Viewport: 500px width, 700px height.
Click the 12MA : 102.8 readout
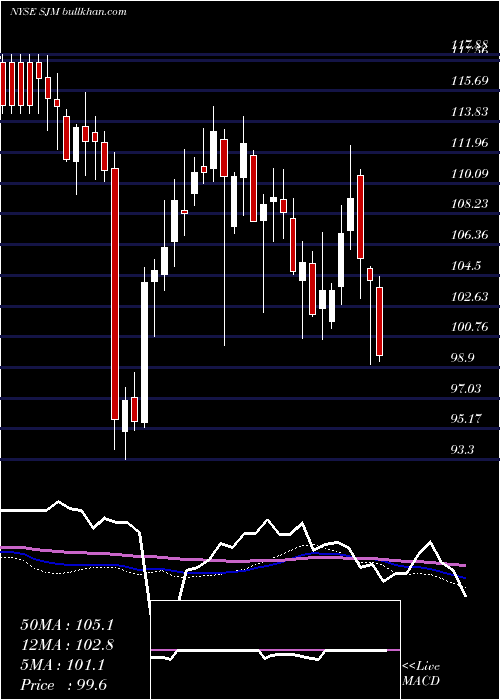point(67,645)
